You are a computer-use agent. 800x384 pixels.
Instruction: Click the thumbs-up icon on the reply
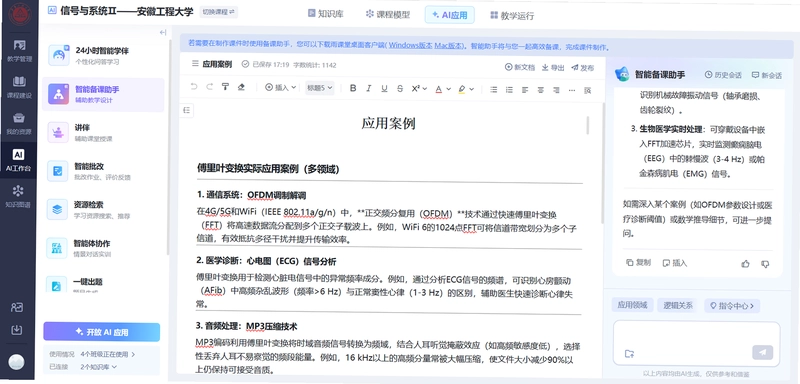point(745,264)
